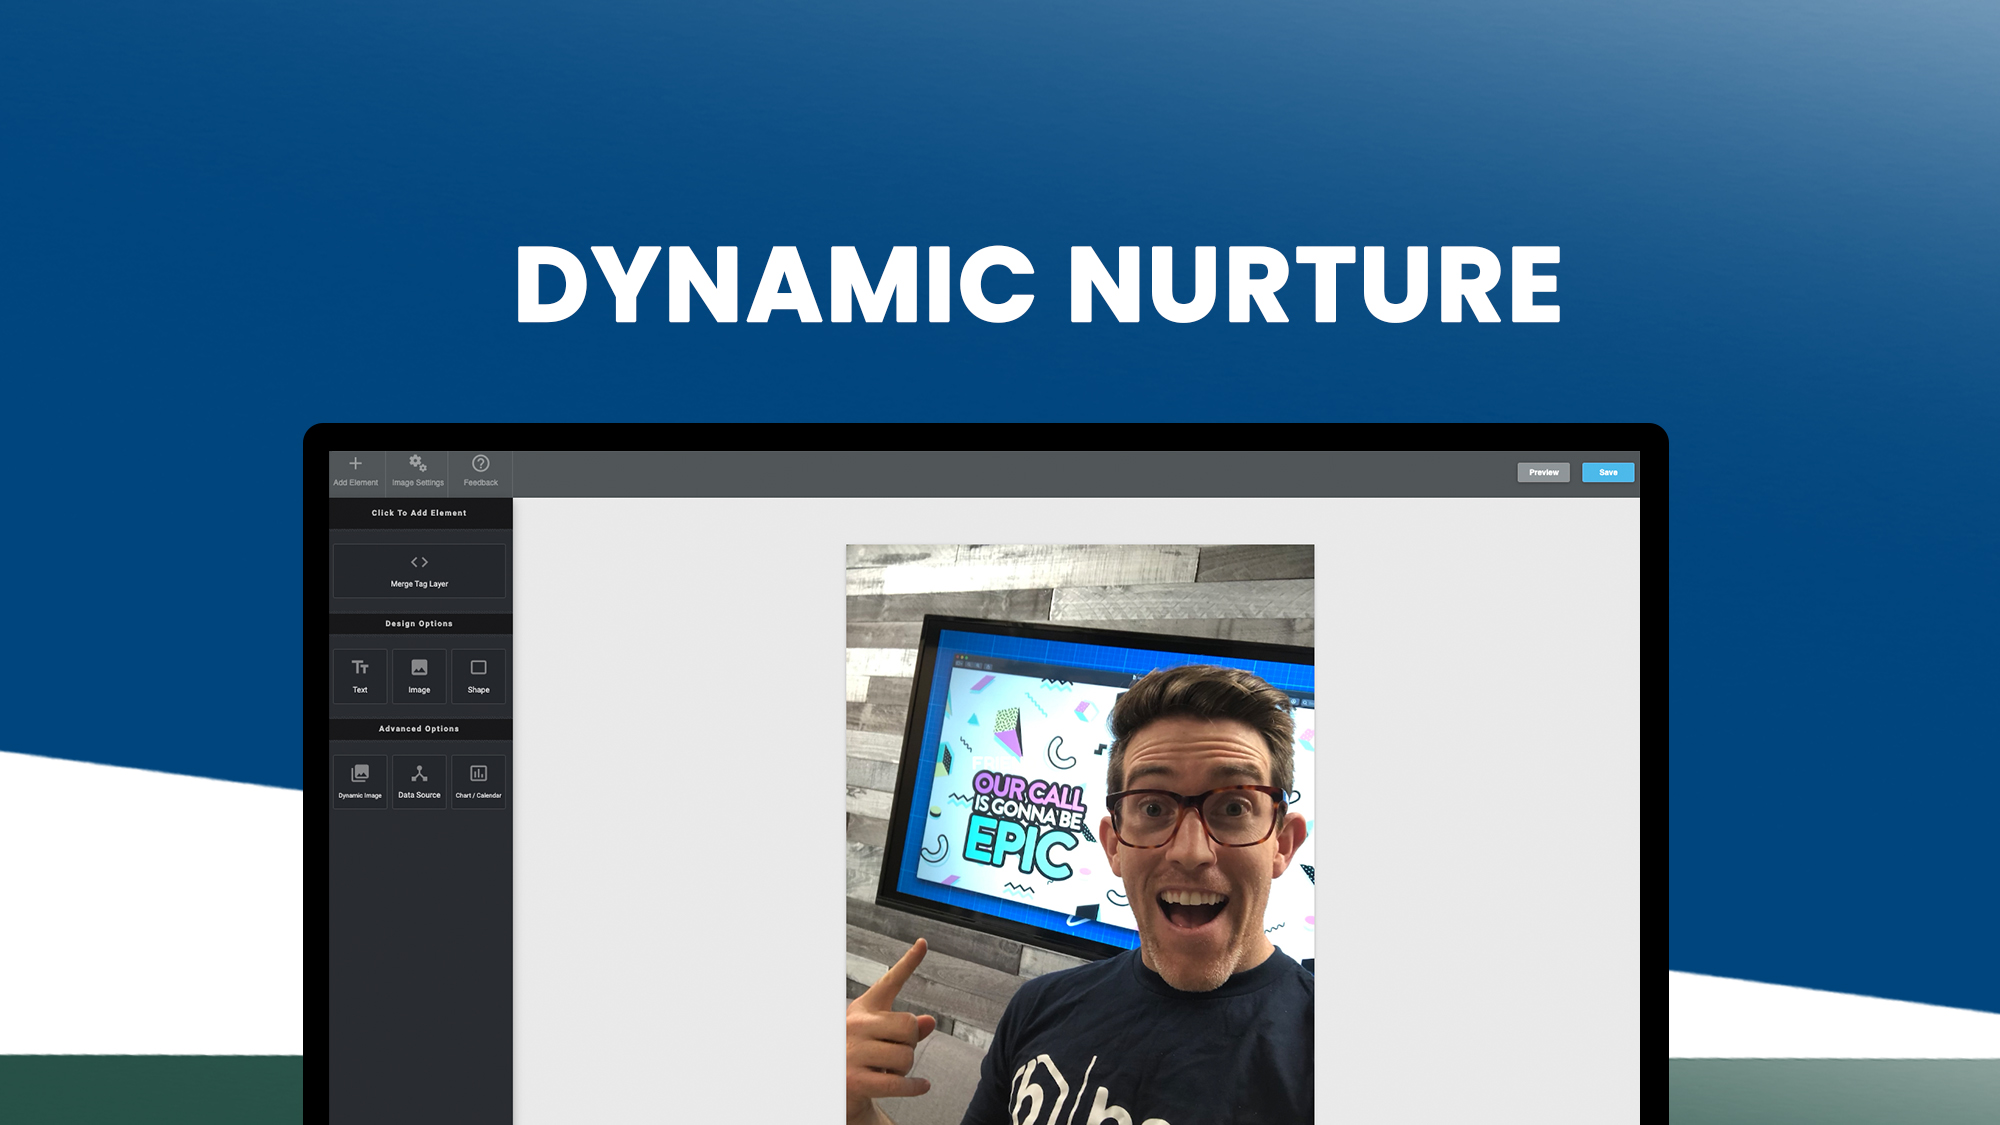Select the selfie photo on the canvas

pos(1080,830)
